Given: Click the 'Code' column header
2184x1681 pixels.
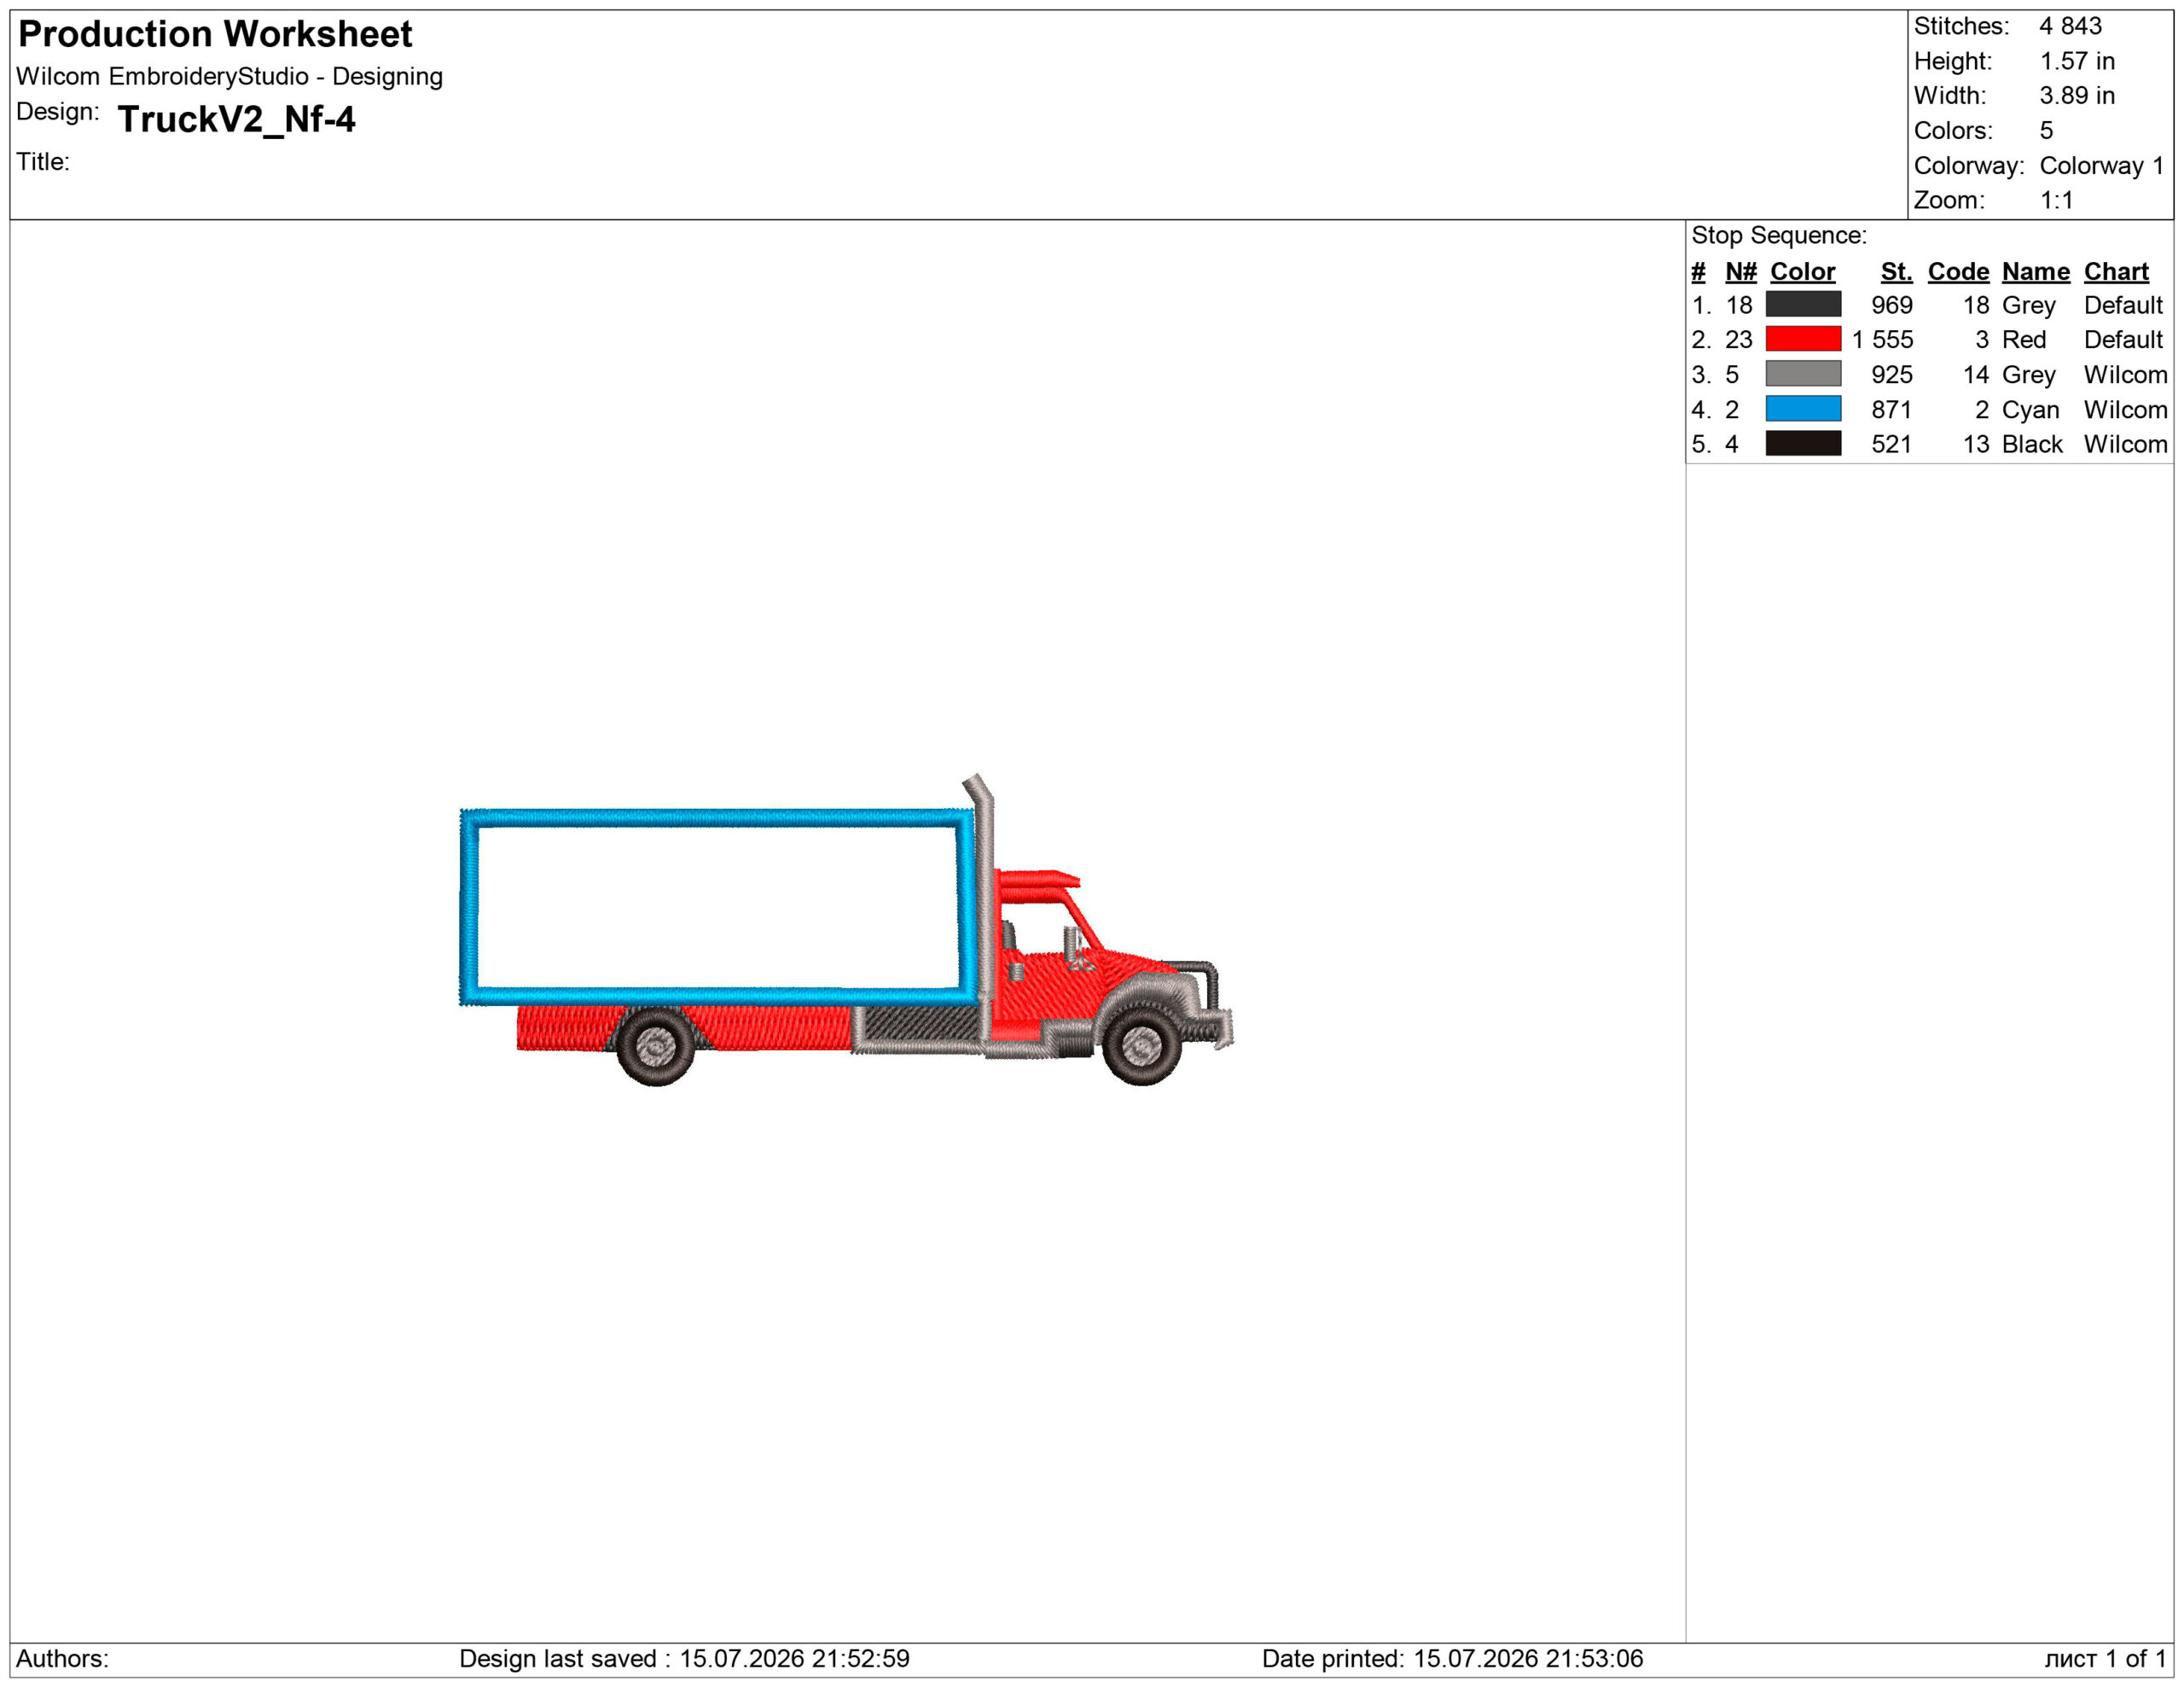Looking at the screenshot, I should click(1959, 272).
